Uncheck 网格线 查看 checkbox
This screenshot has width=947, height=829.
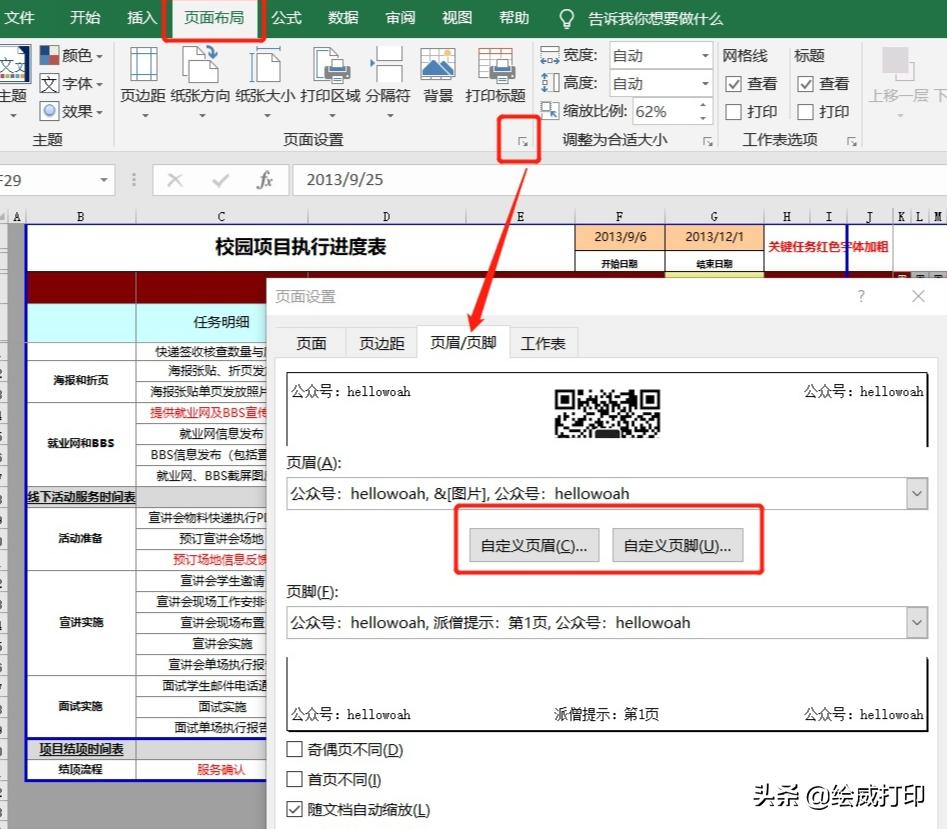(734, 84)
